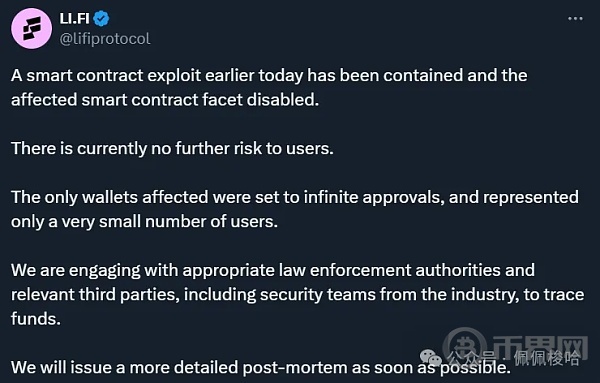Screen dimensions: 600x383
Task: Click the blue verified checkmark badge
Action: point(101,18)
